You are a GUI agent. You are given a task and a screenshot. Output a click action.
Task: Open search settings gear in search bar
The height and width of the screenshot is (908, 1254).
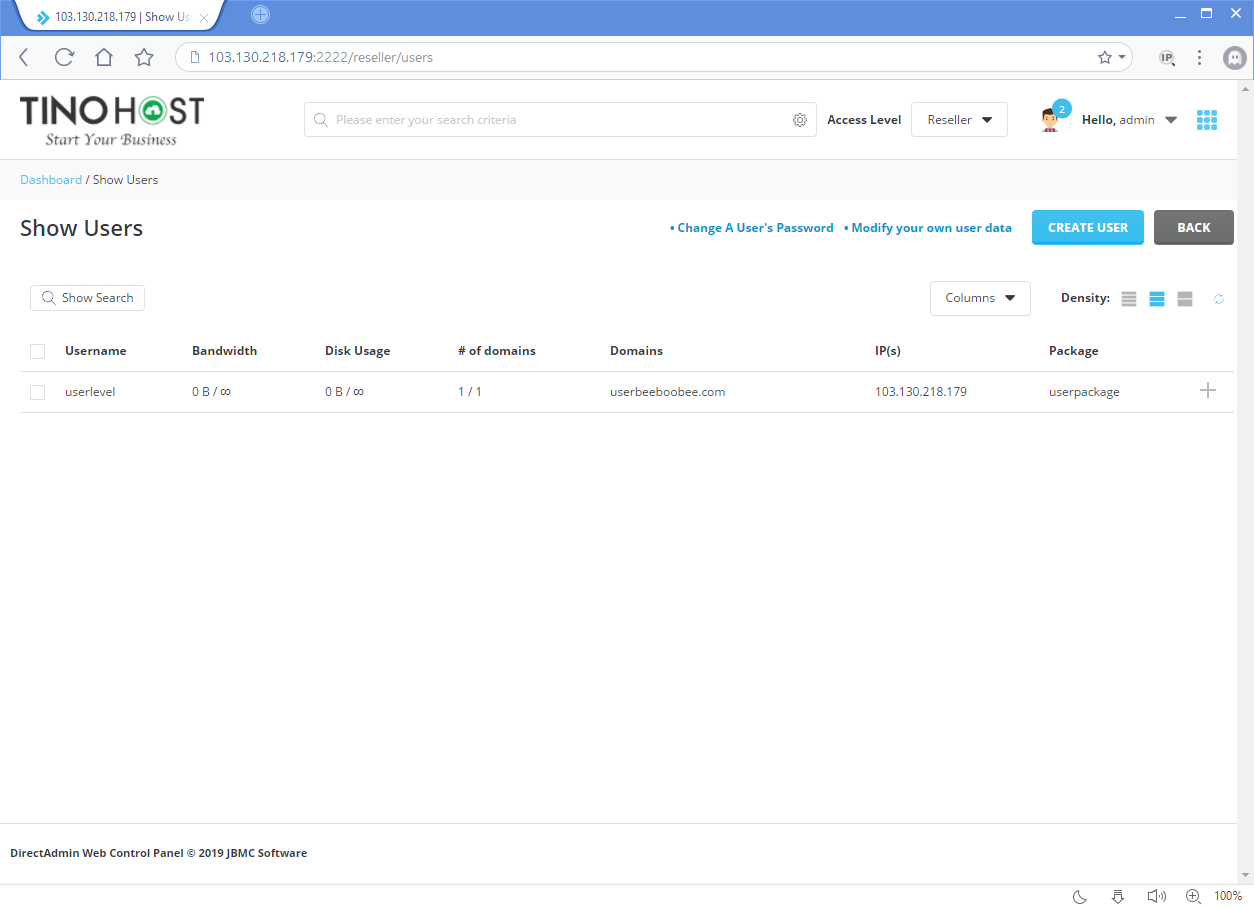point(799,119)
